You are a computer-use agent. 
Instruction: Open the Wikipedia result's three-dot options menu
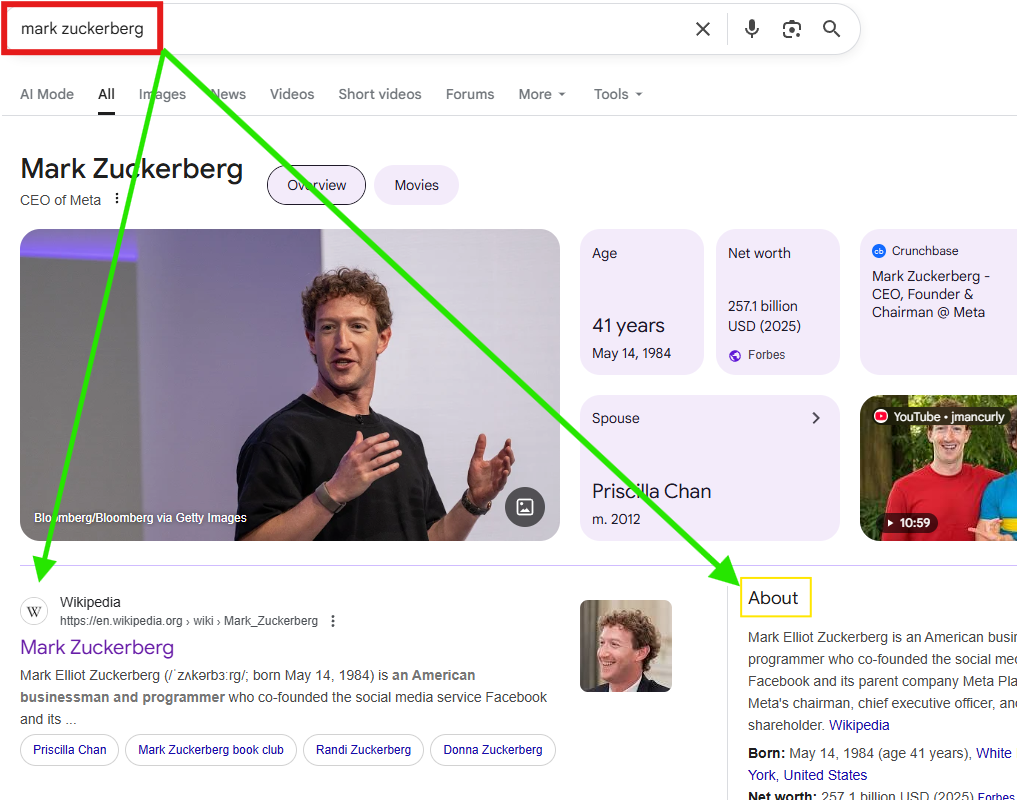tap(332, 620)
